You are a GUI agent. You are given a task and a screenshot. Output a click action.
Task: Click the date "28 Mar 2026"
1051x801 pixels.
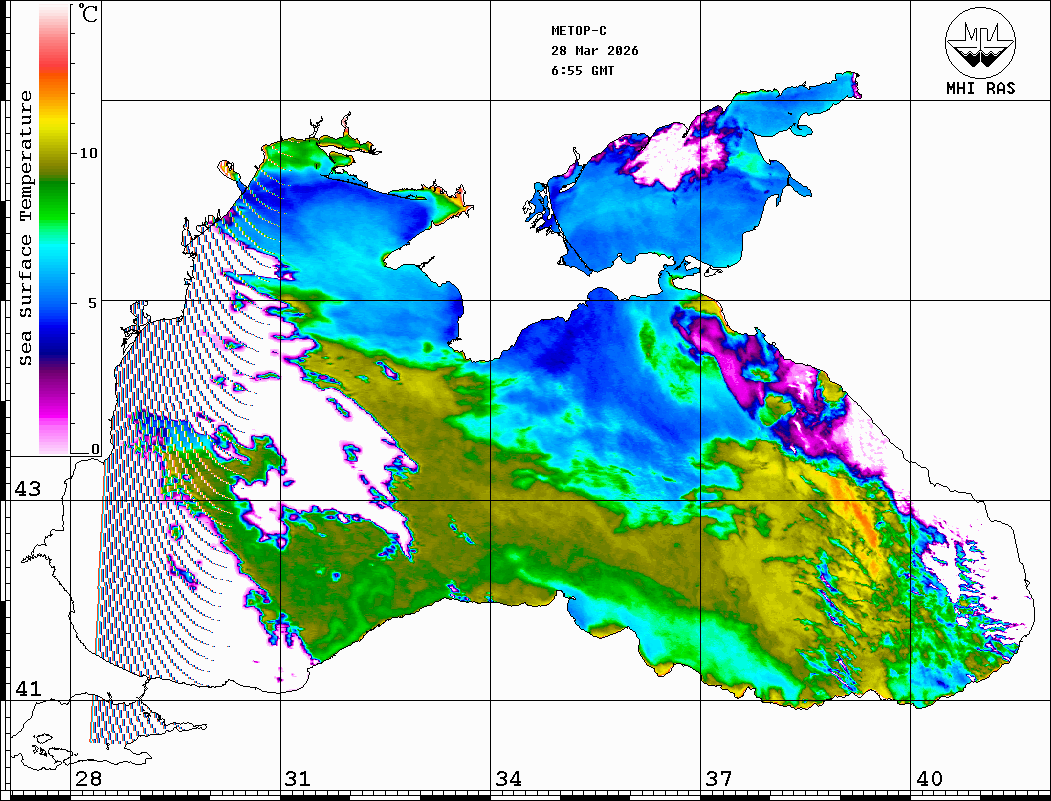coord(595,51)
